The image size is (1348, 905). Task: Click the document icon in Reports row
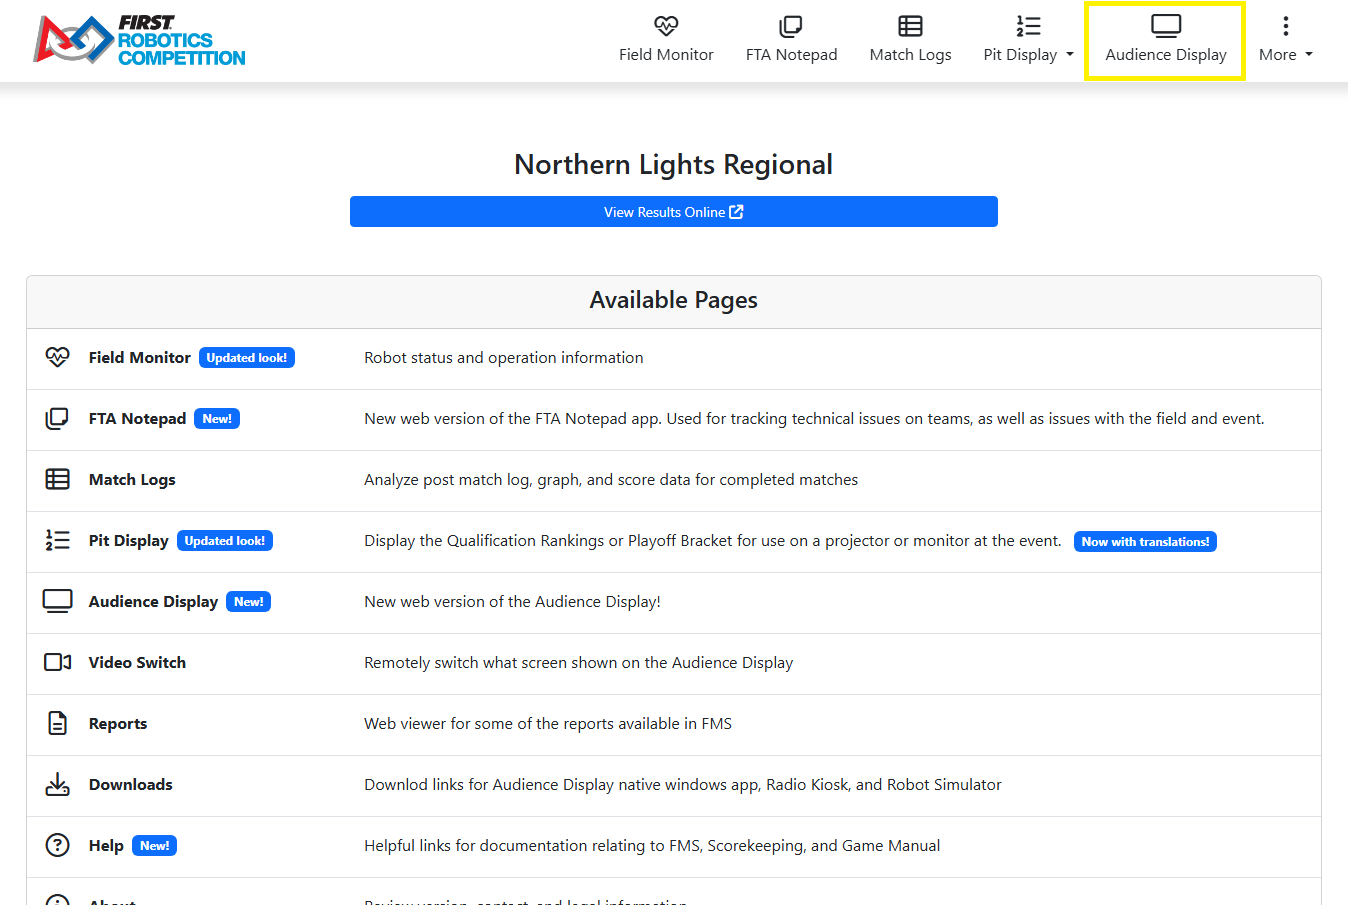[x=58, y=723]
